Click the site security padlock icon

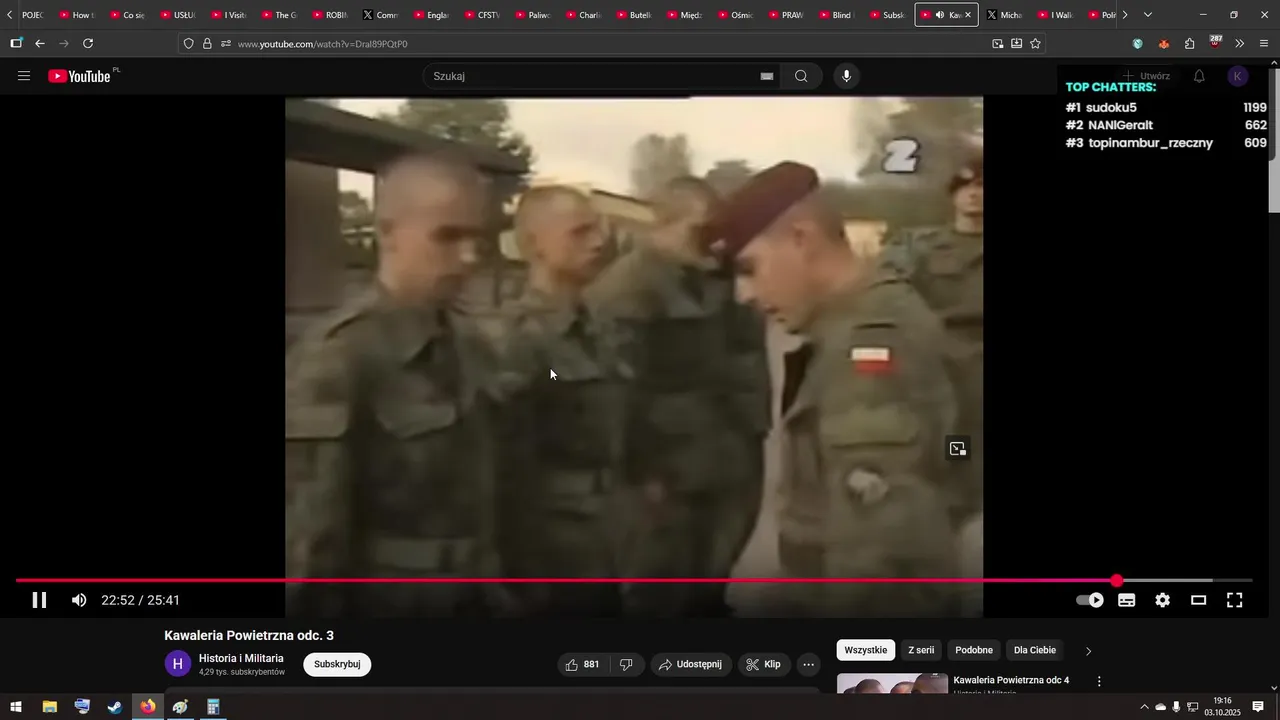207,44
